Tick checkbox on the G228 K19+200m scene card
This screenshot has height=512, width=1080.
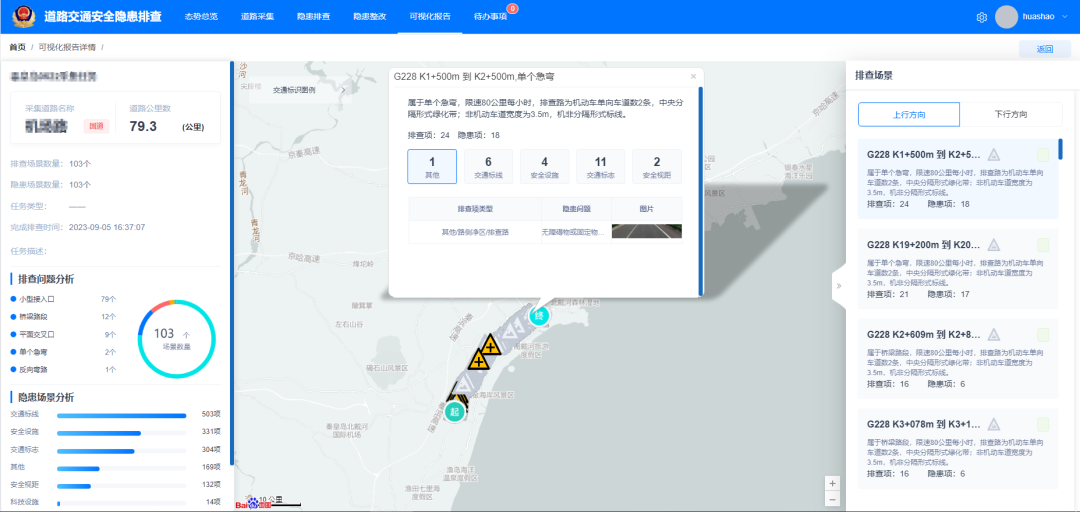coord(1043,245)
